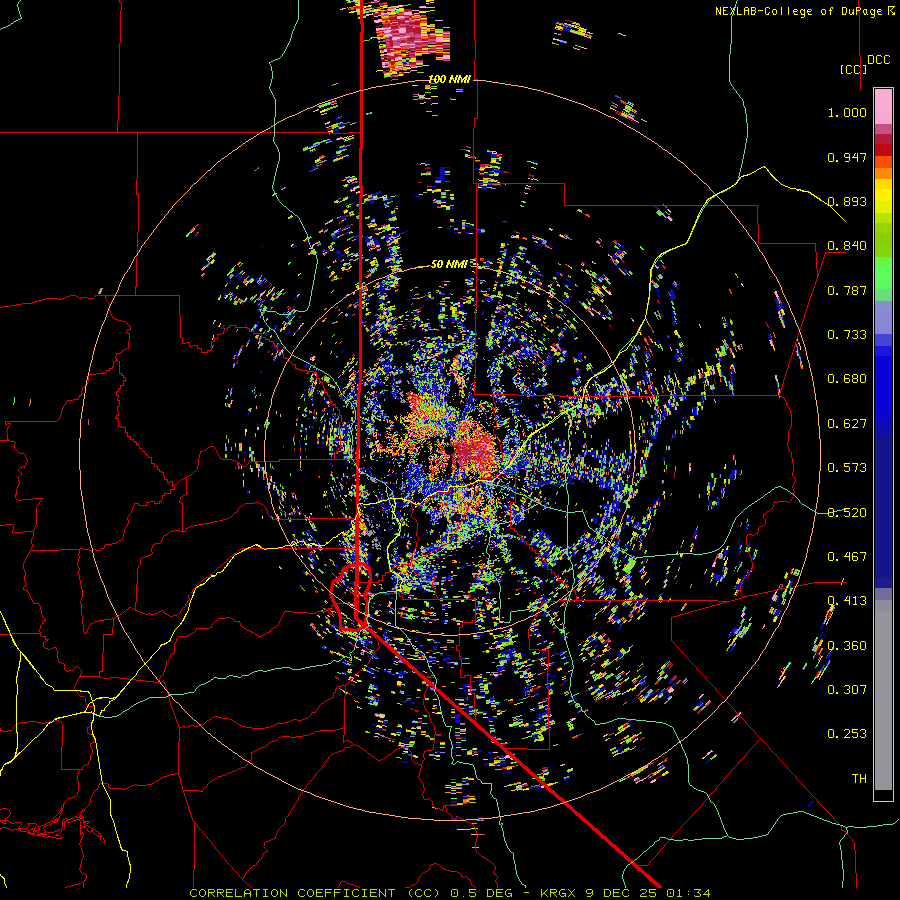
Task: Click the red-outlined polygon on map
Action: pyautogui.click(x=350, y=597)
